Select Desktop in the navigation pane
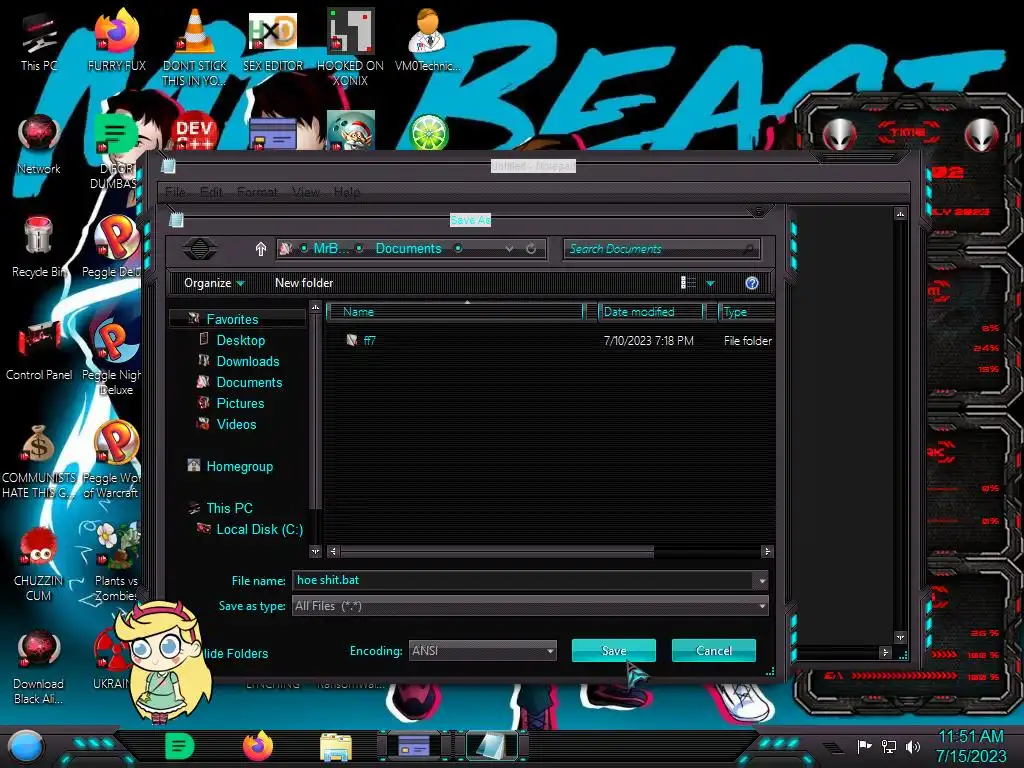 click(x=240, y=340)
